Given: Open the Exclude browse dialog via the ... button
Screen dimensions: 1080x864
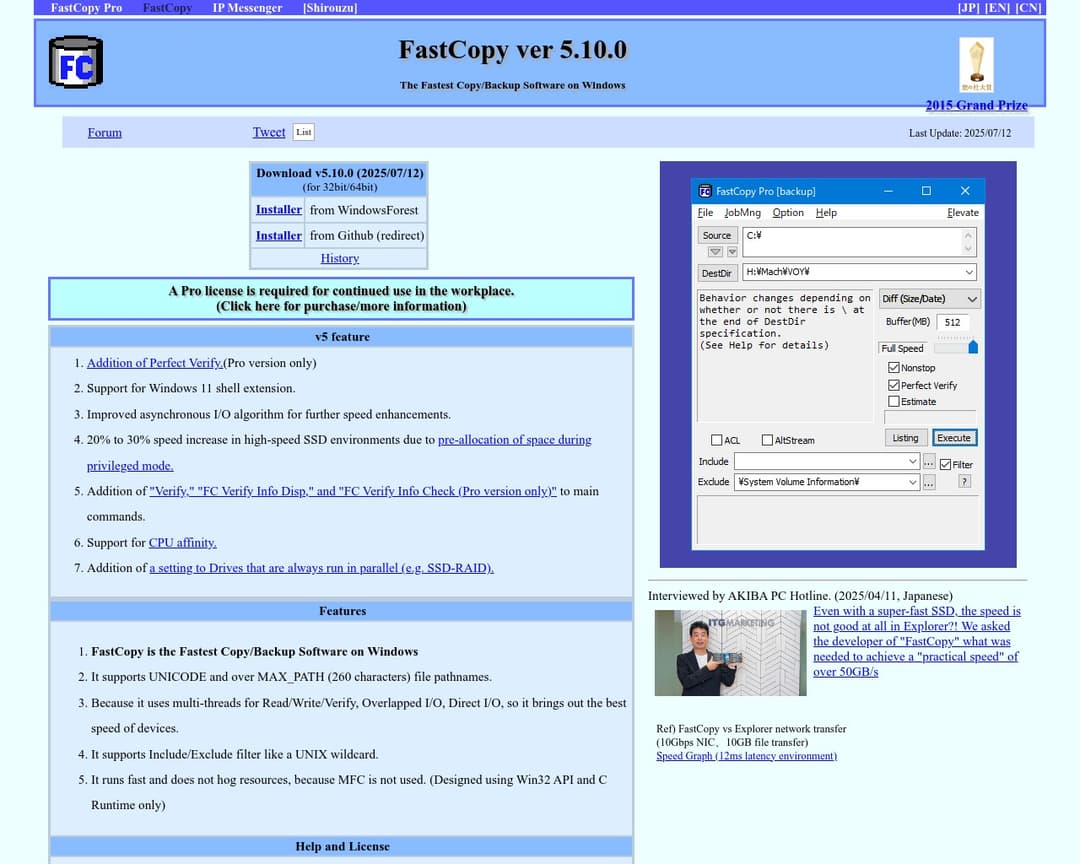Looking at the screenshot, I should pos(930,482).
